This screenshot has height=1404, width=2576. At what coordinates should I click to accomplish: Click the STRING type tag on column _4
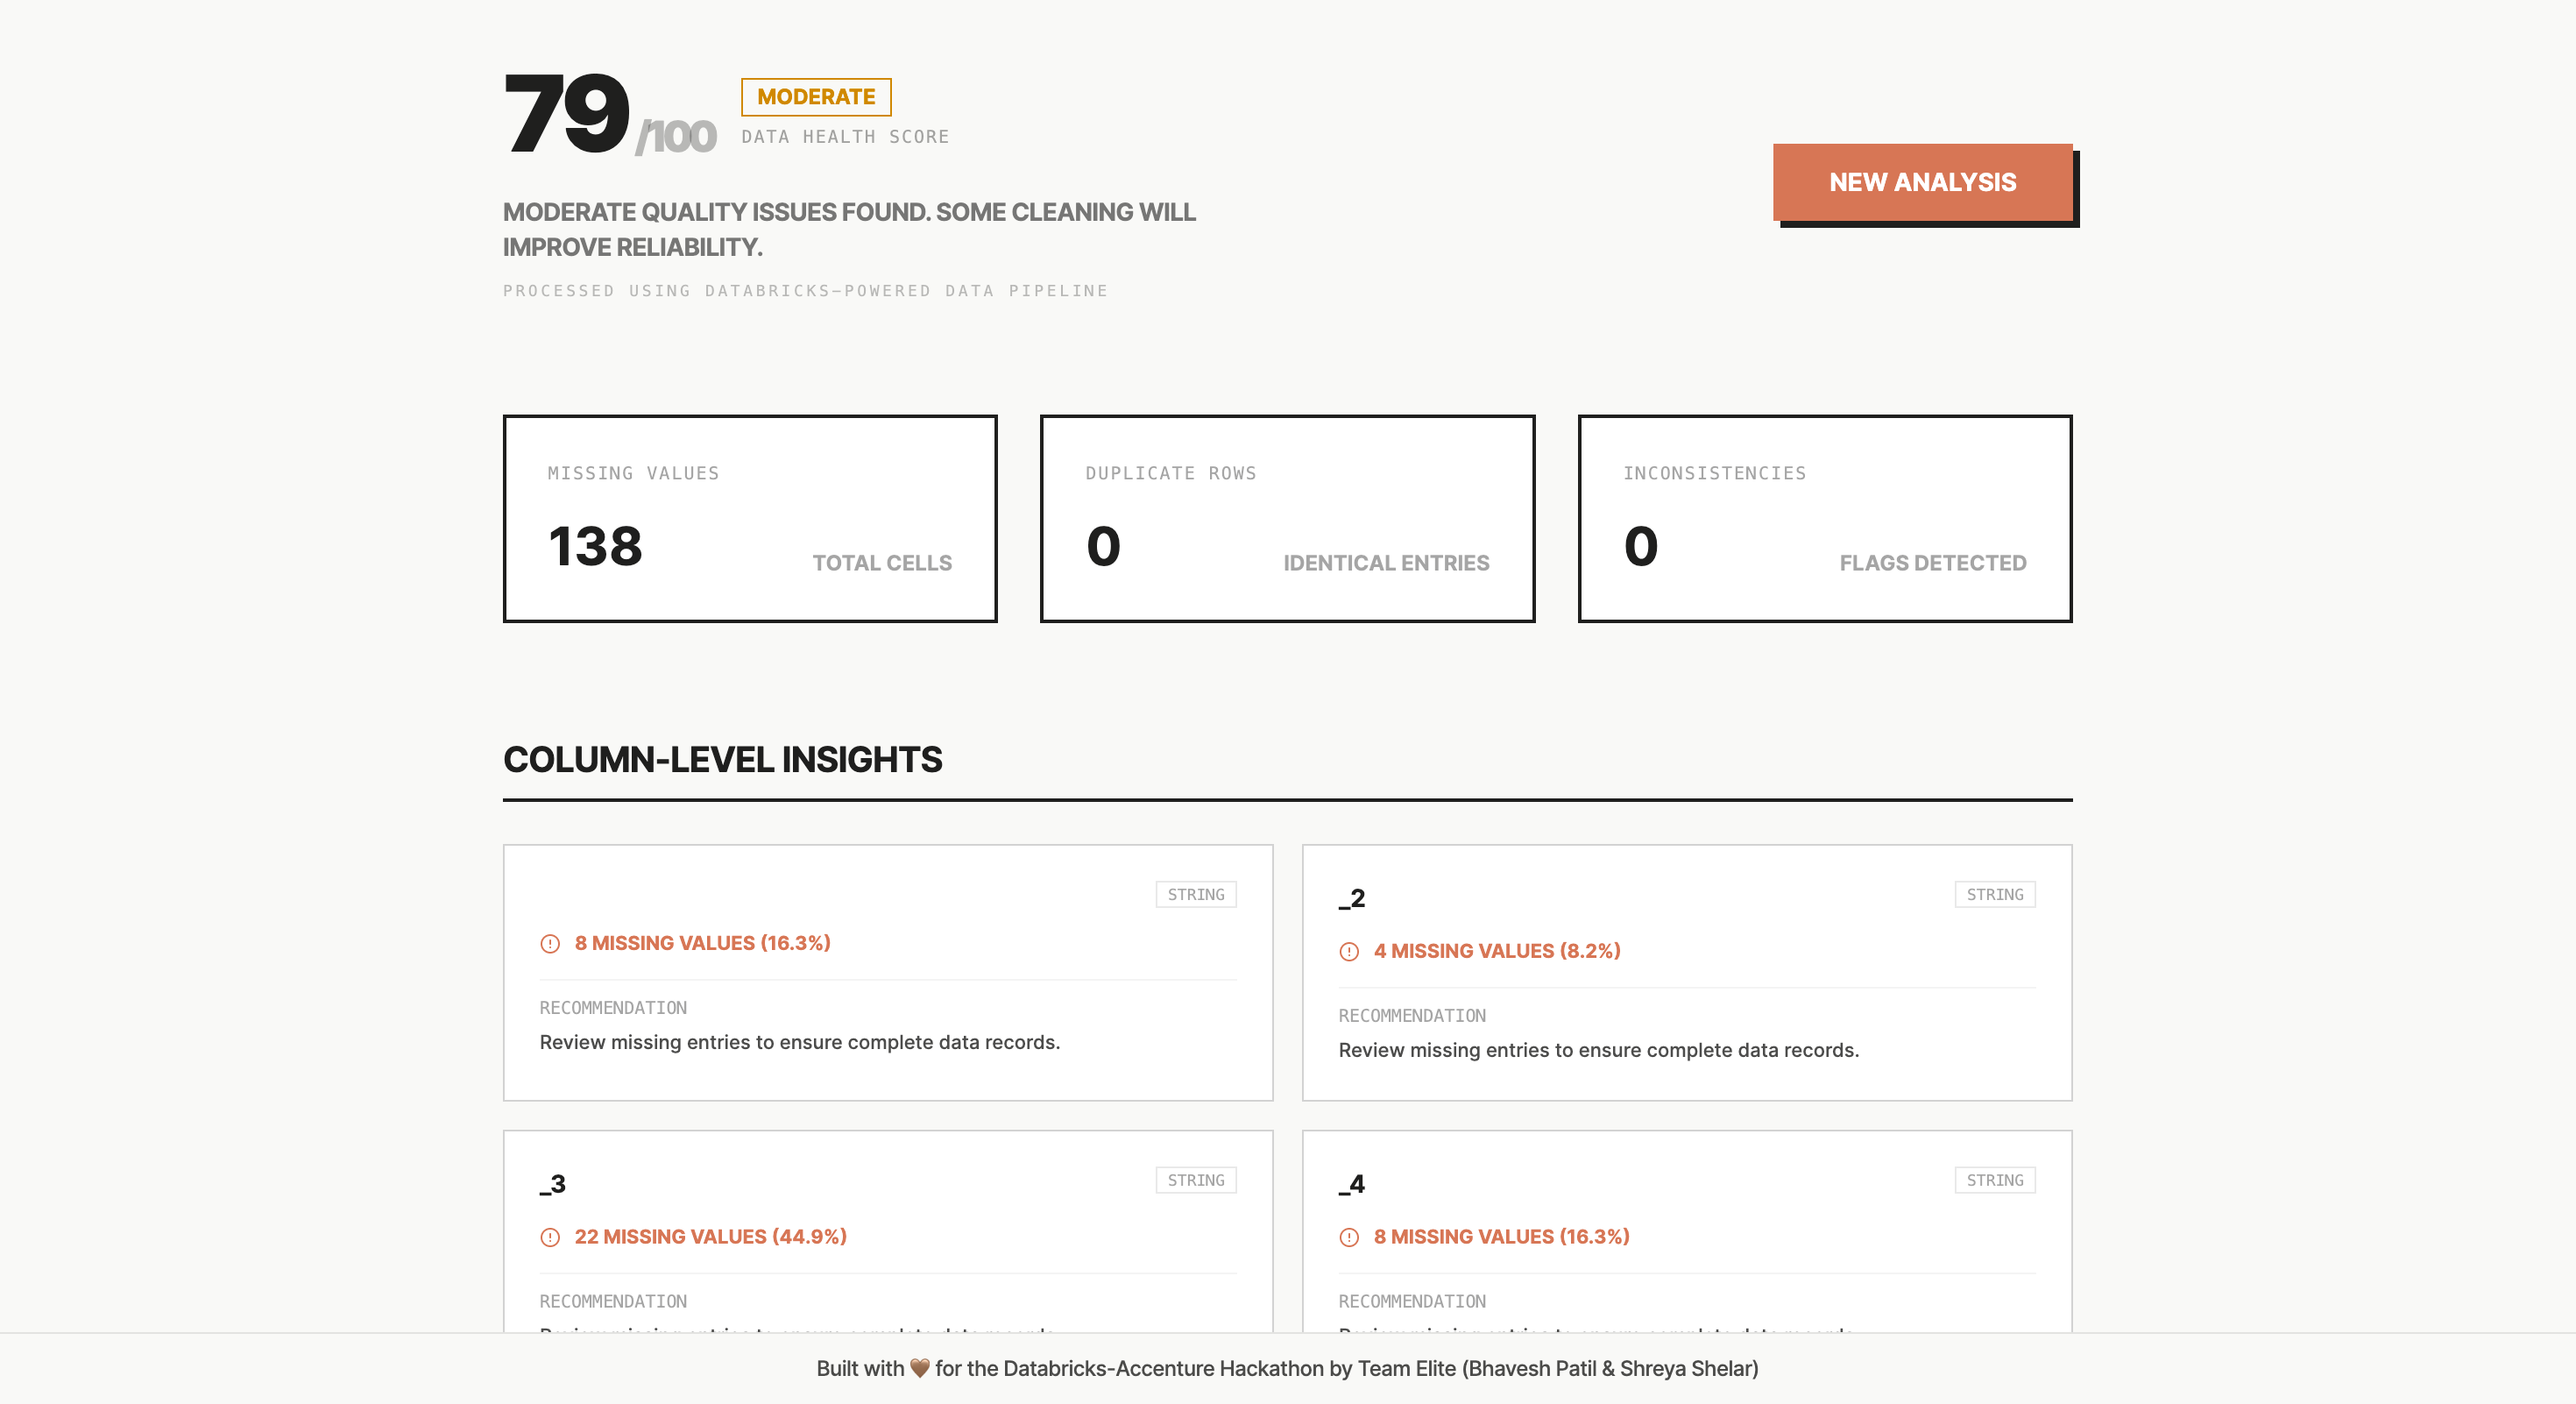(1994, 1180)
